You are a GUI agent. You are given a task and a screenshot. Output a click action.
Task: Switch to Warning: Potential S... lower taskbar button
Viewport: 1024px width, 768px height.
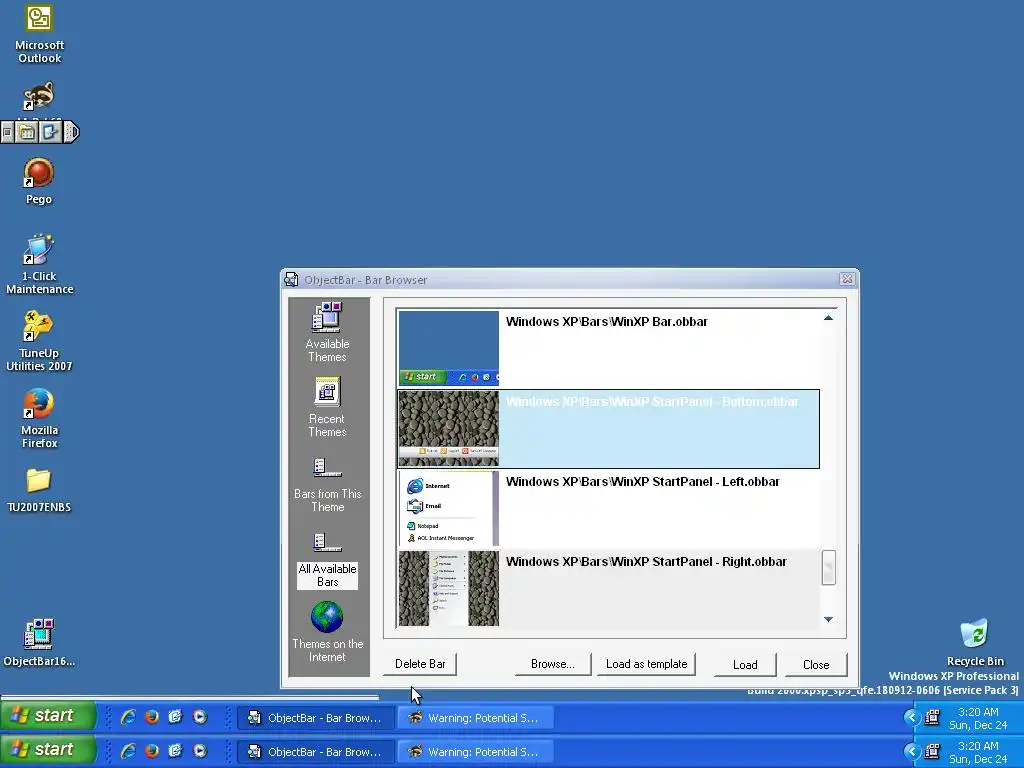476,752
